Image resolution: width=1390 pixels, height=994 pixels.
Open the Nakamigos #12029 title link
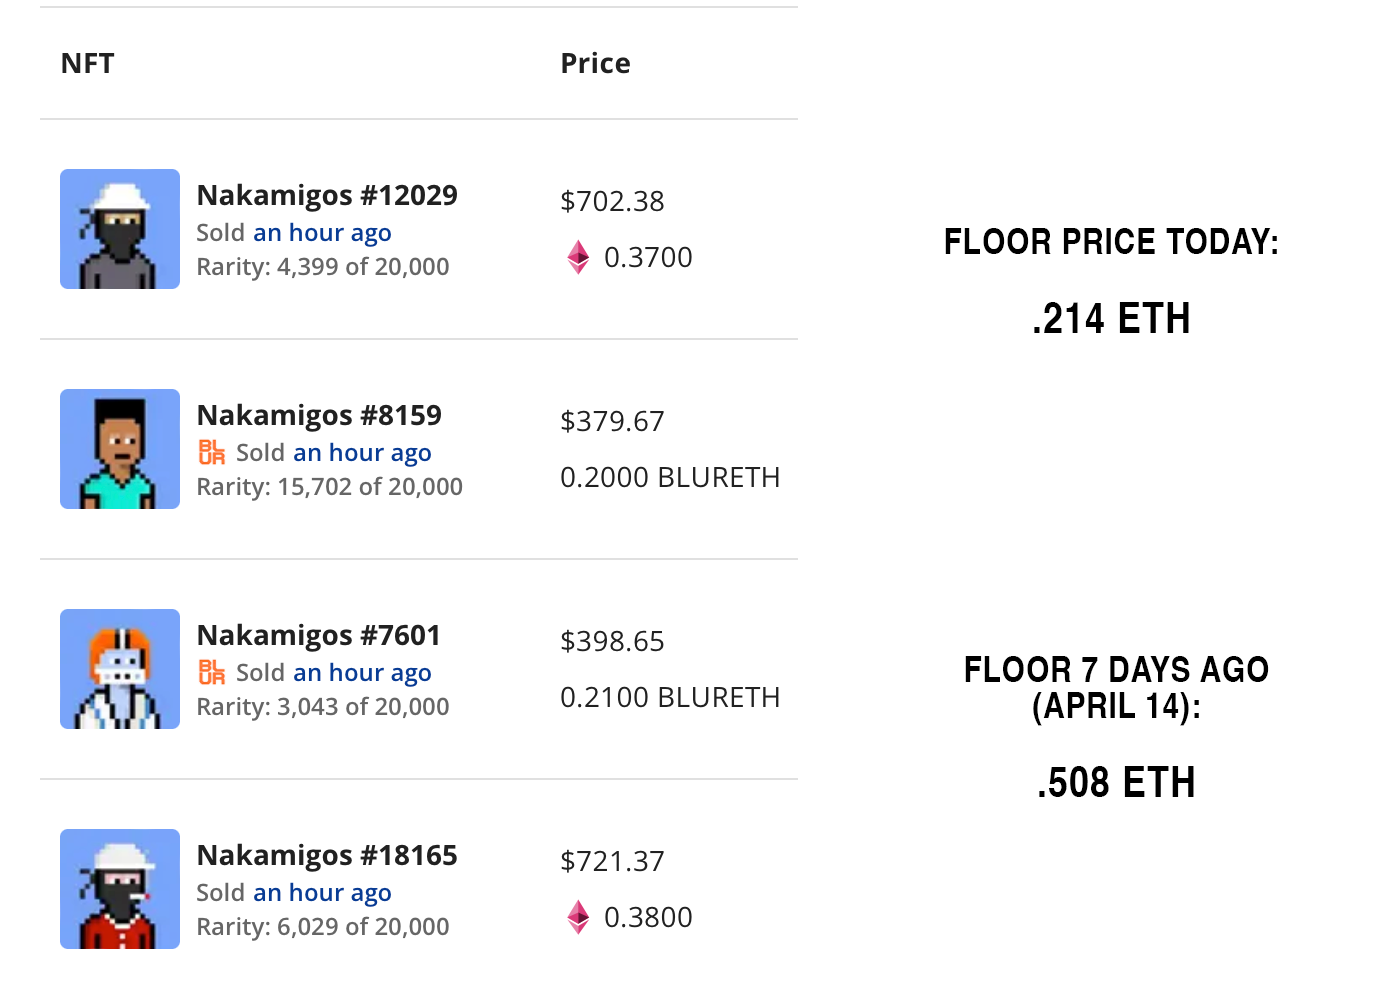click(327, 195)
